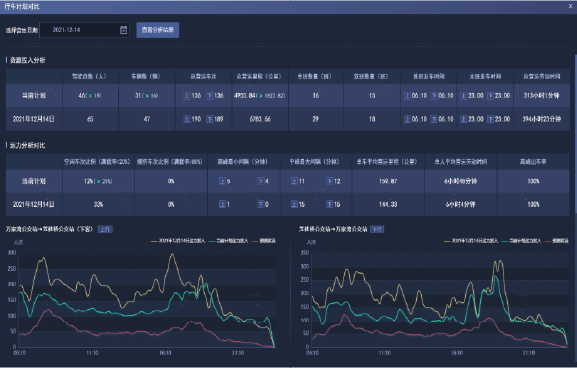Screen dimensions: 577x368
Task: Click the 上 icon beside 136 in current plan row
Action: point(187,96)
